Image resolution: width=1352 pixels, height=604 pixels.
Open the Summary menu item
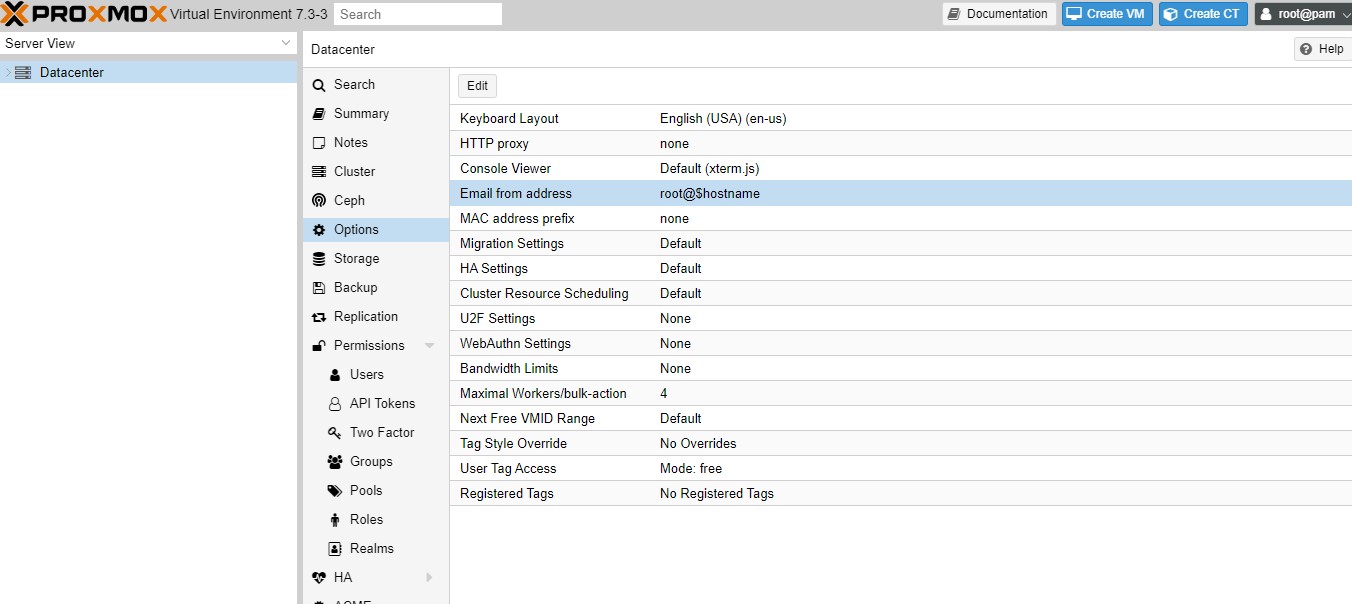(361, 114)
